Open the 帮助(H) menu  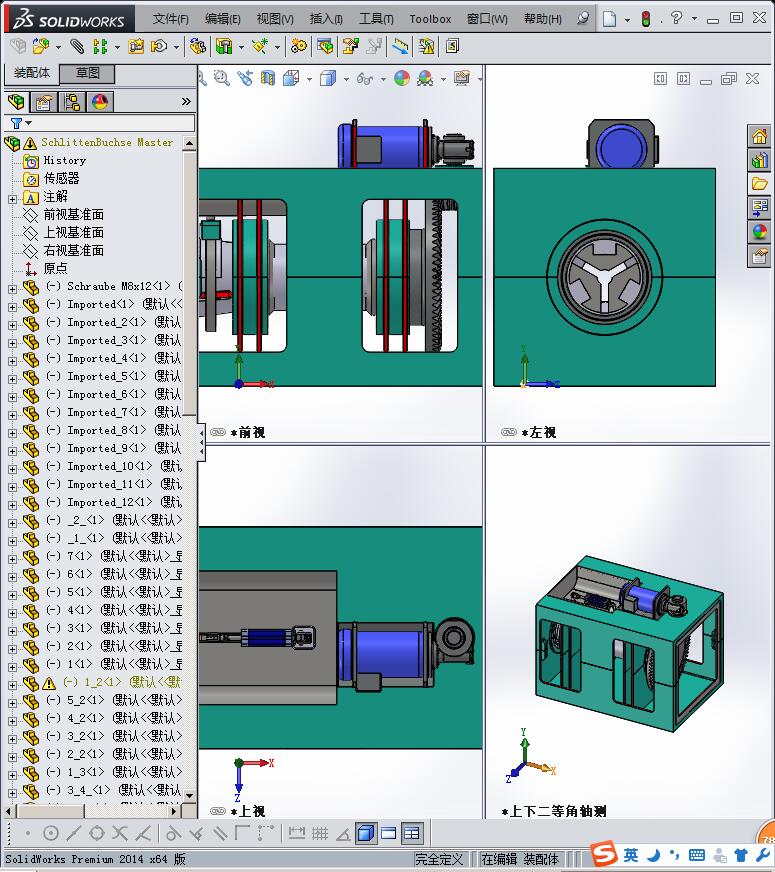543,19
